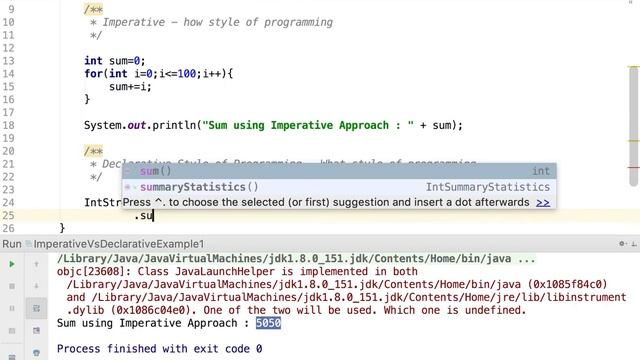640x360 pixels.
Task: Click the Up the stack trace arrow
Action: pyautogui.click(x=36, y=264)
